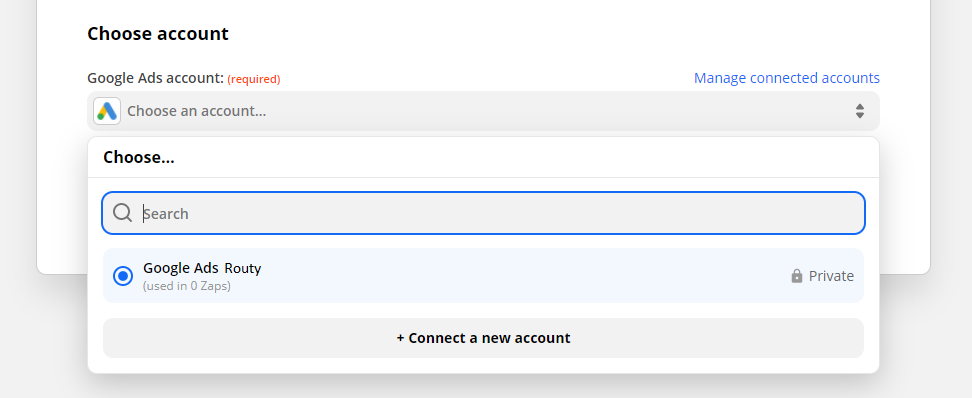The image size is (972, 398).
Task: Click the plus sign on Connect button
Action: 400,338
